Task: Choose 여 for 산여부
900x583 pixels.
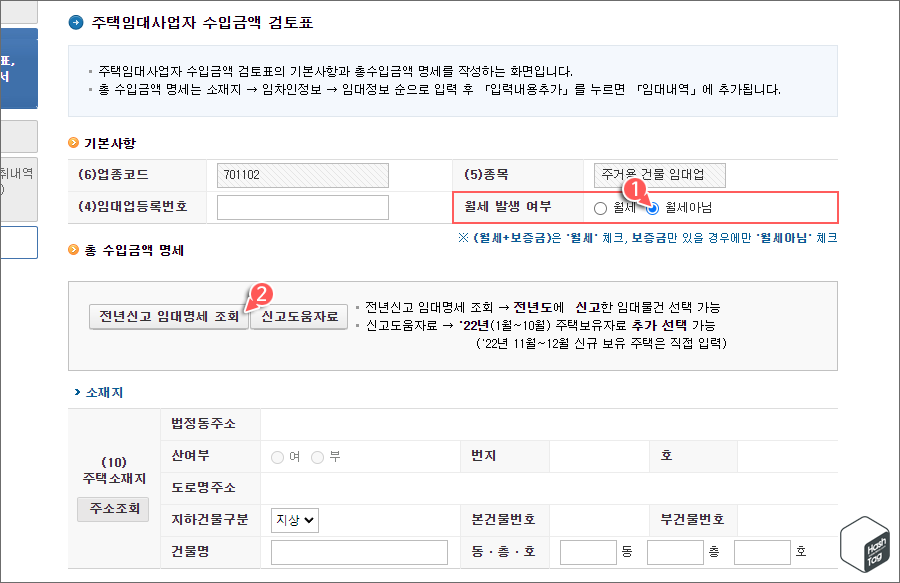Action: click(x=277, y=457)
